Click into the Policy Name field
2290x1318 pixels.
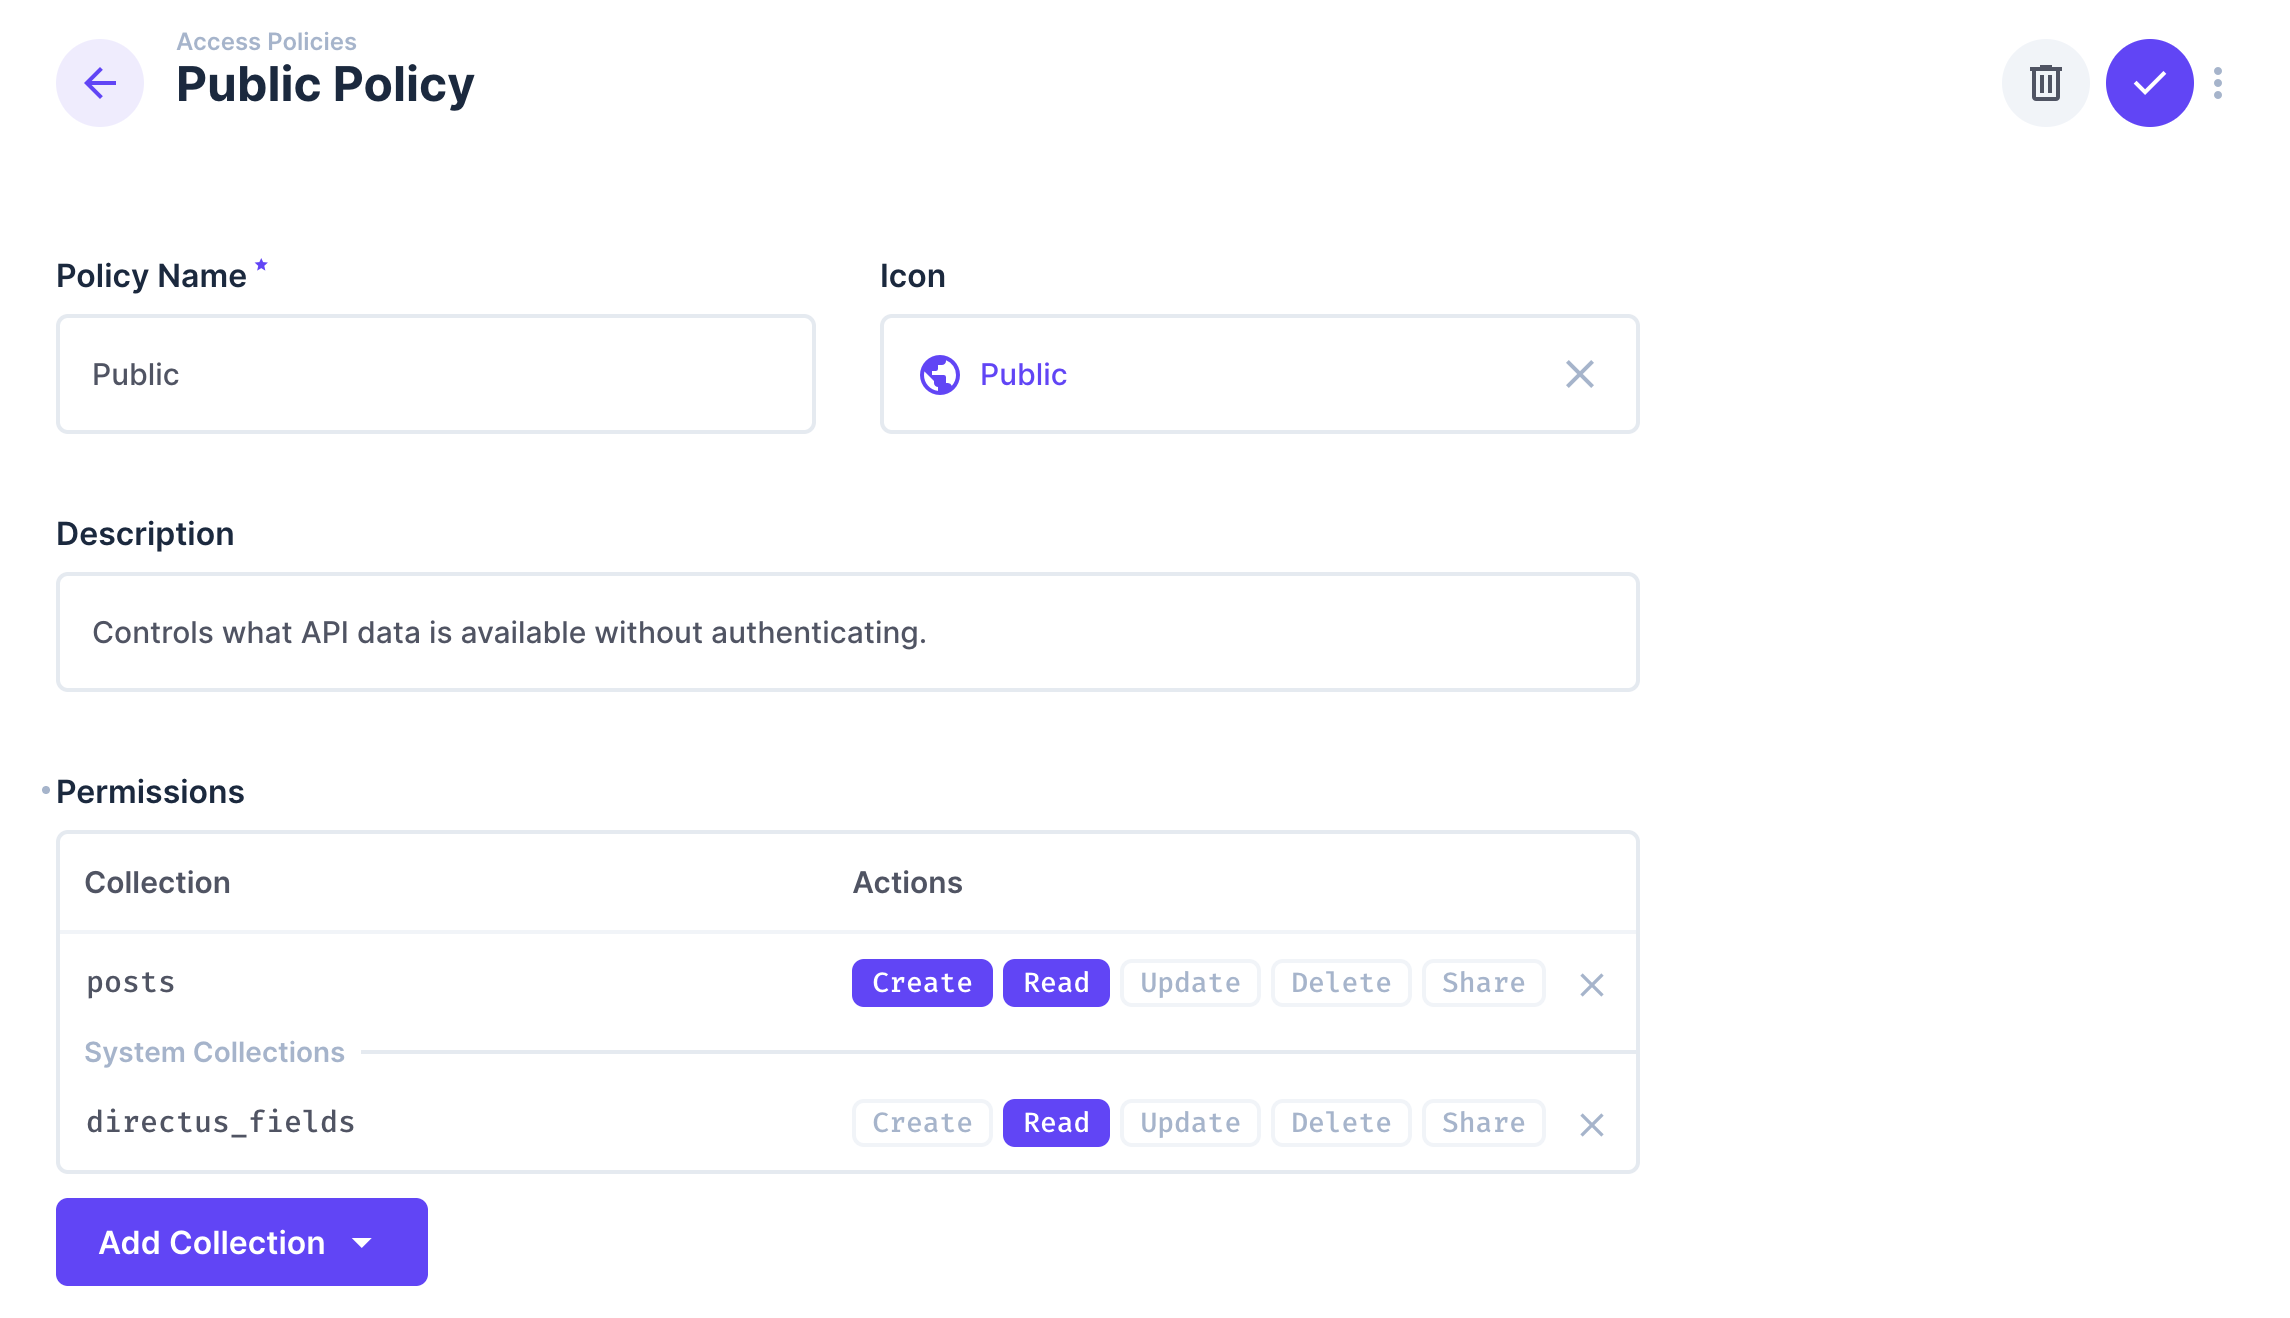coord(435,374)
